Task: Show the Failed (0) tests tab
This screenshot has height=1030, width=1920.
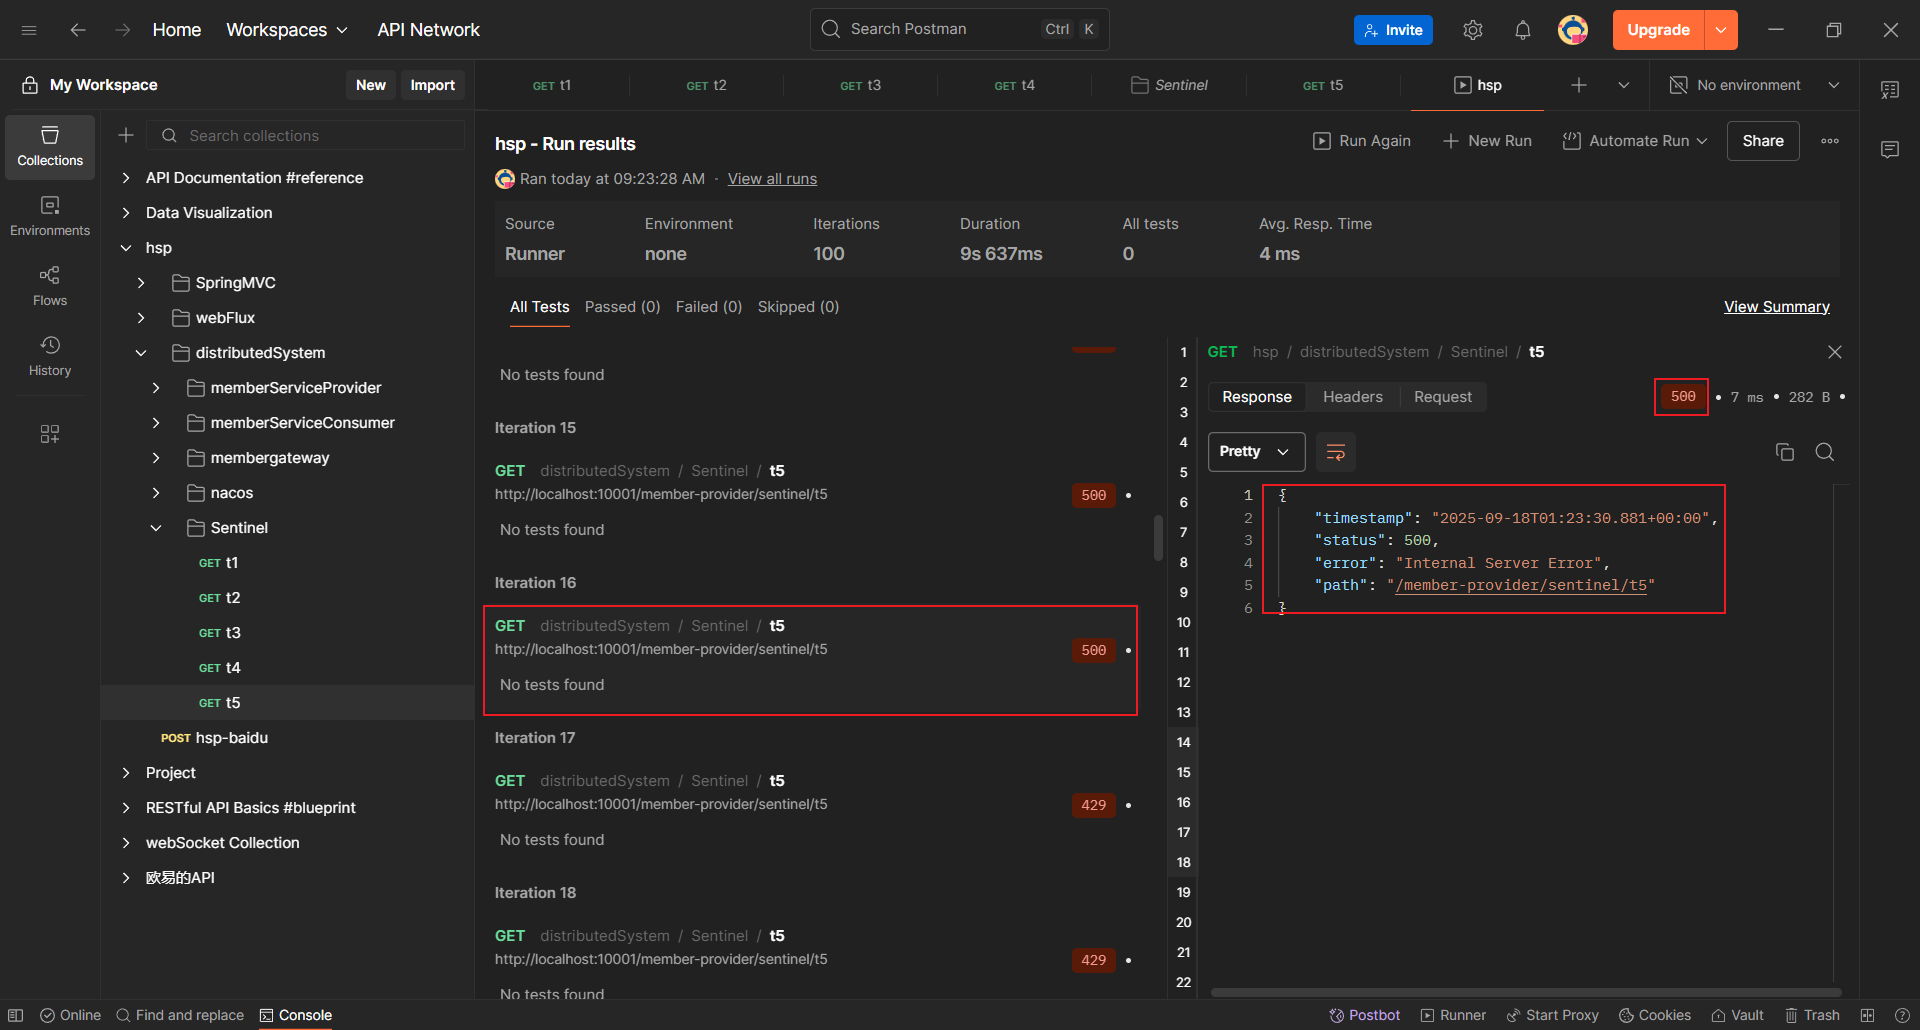Action: click(x=708, y=307)
